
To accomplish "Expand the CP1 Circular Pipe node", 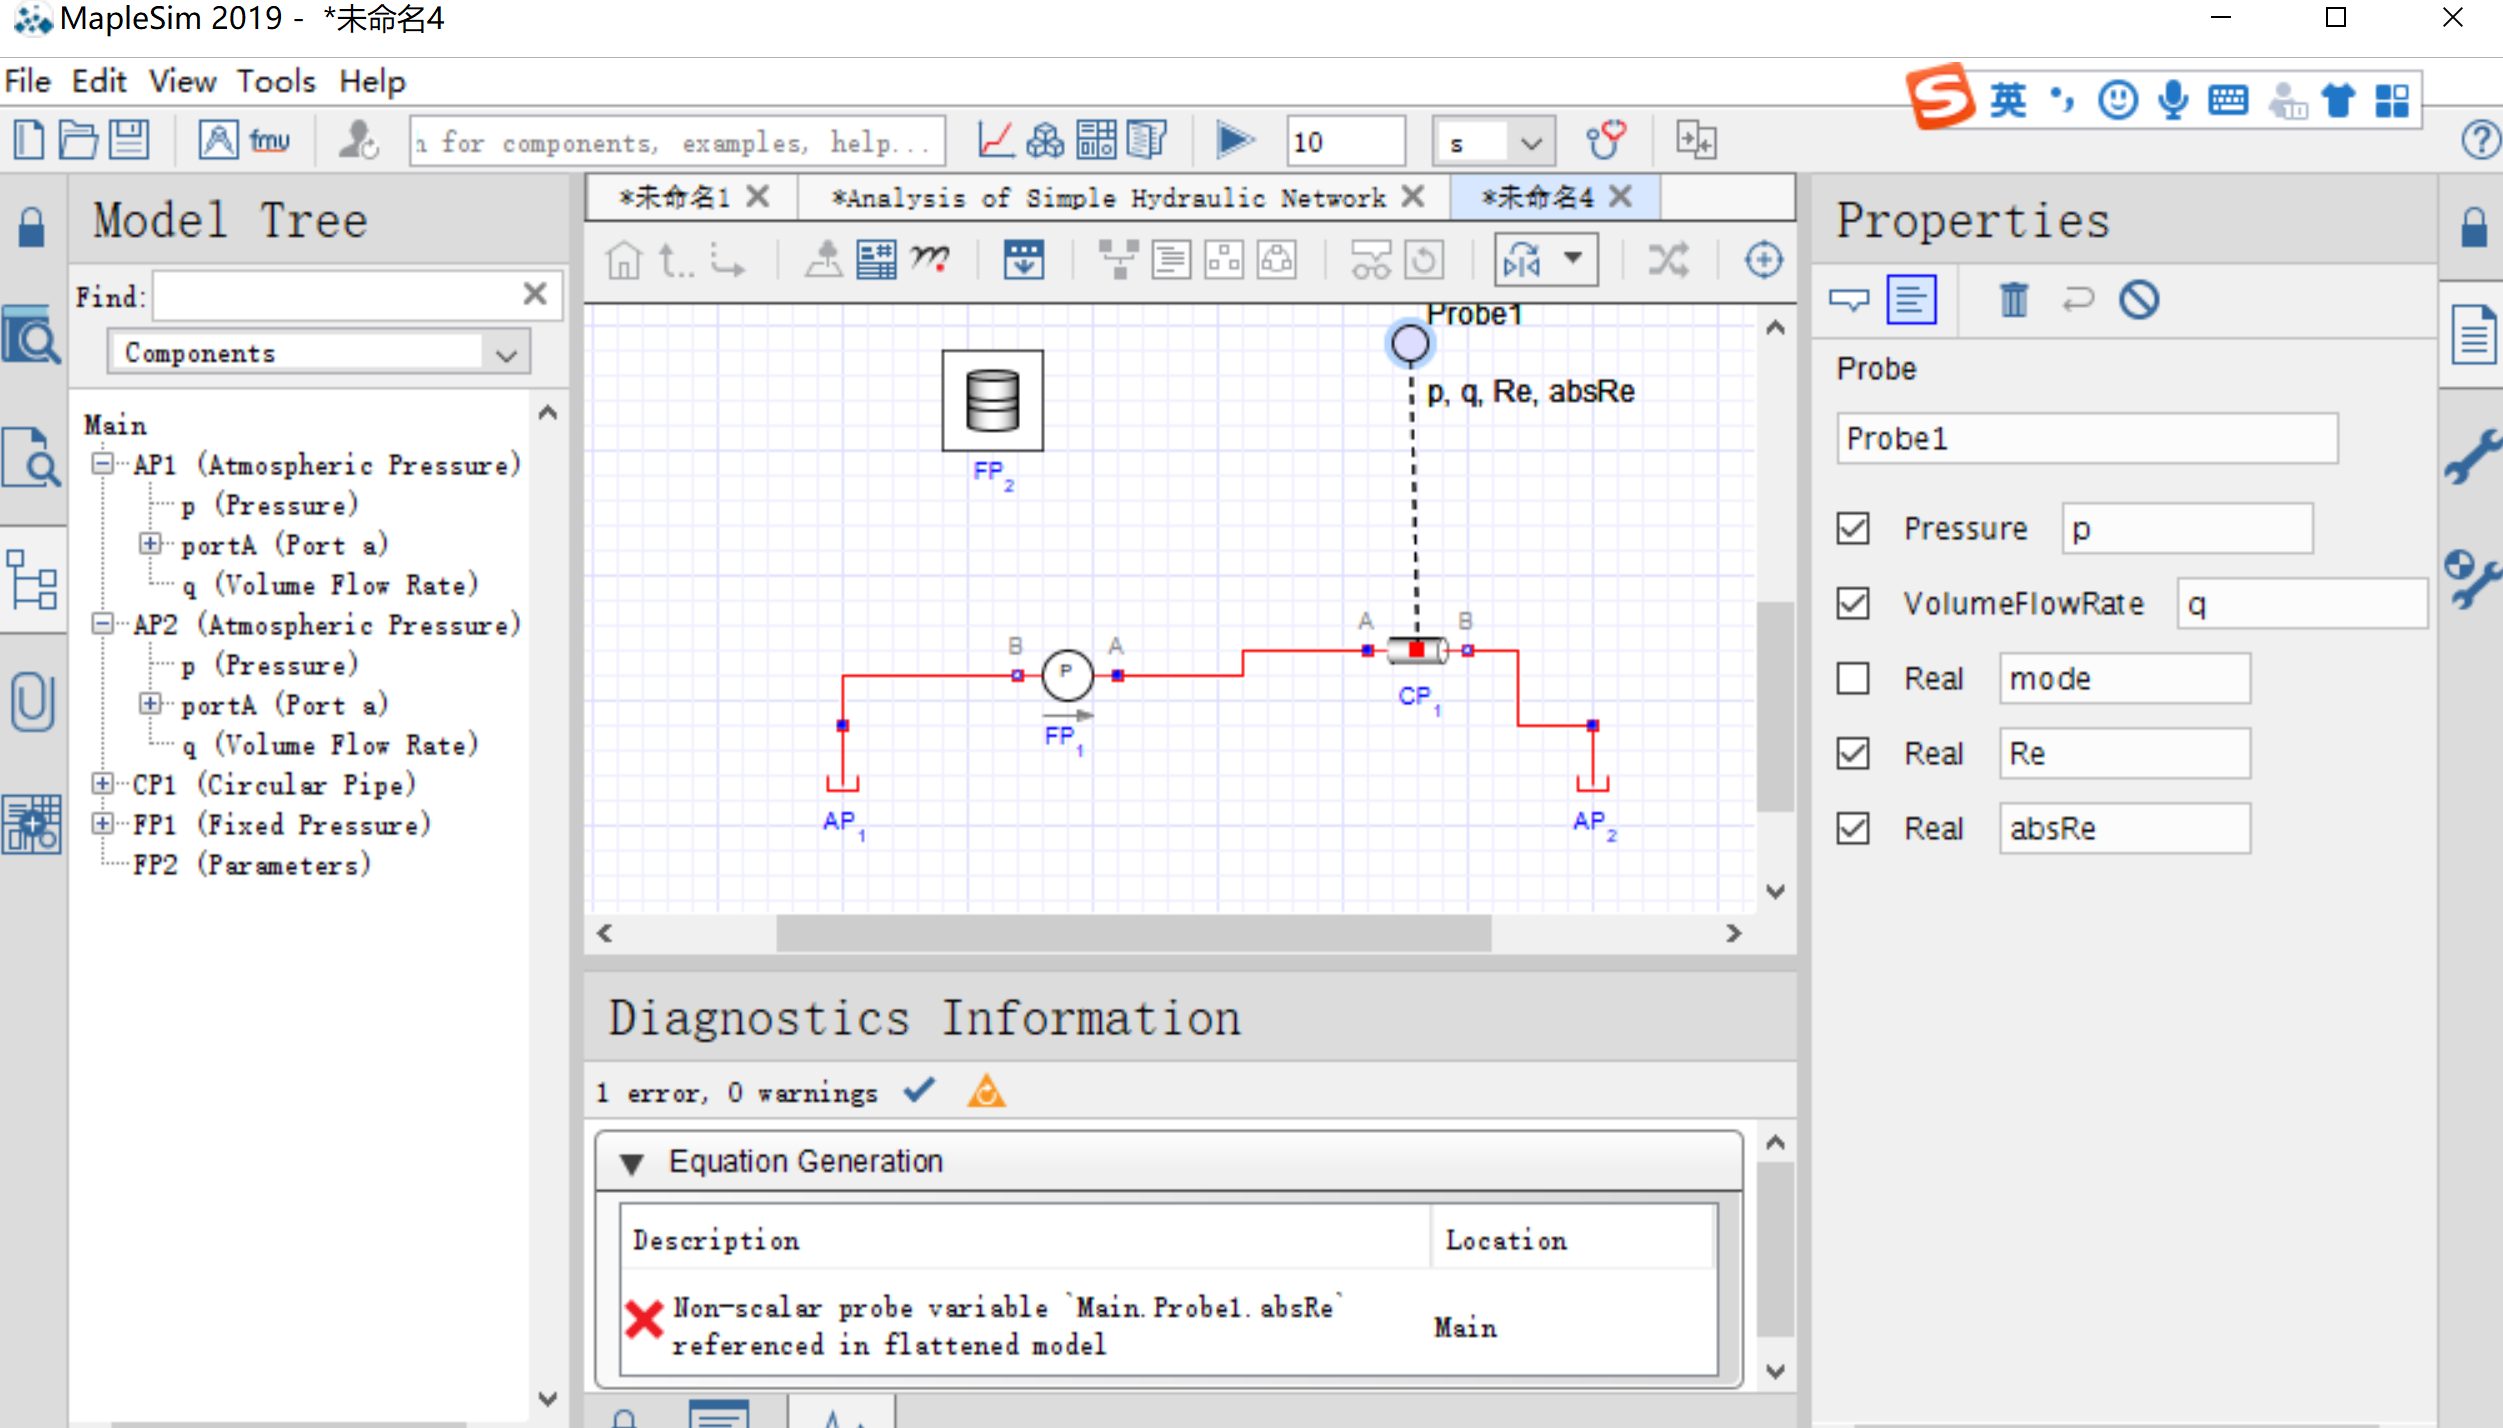I will 102,784.
